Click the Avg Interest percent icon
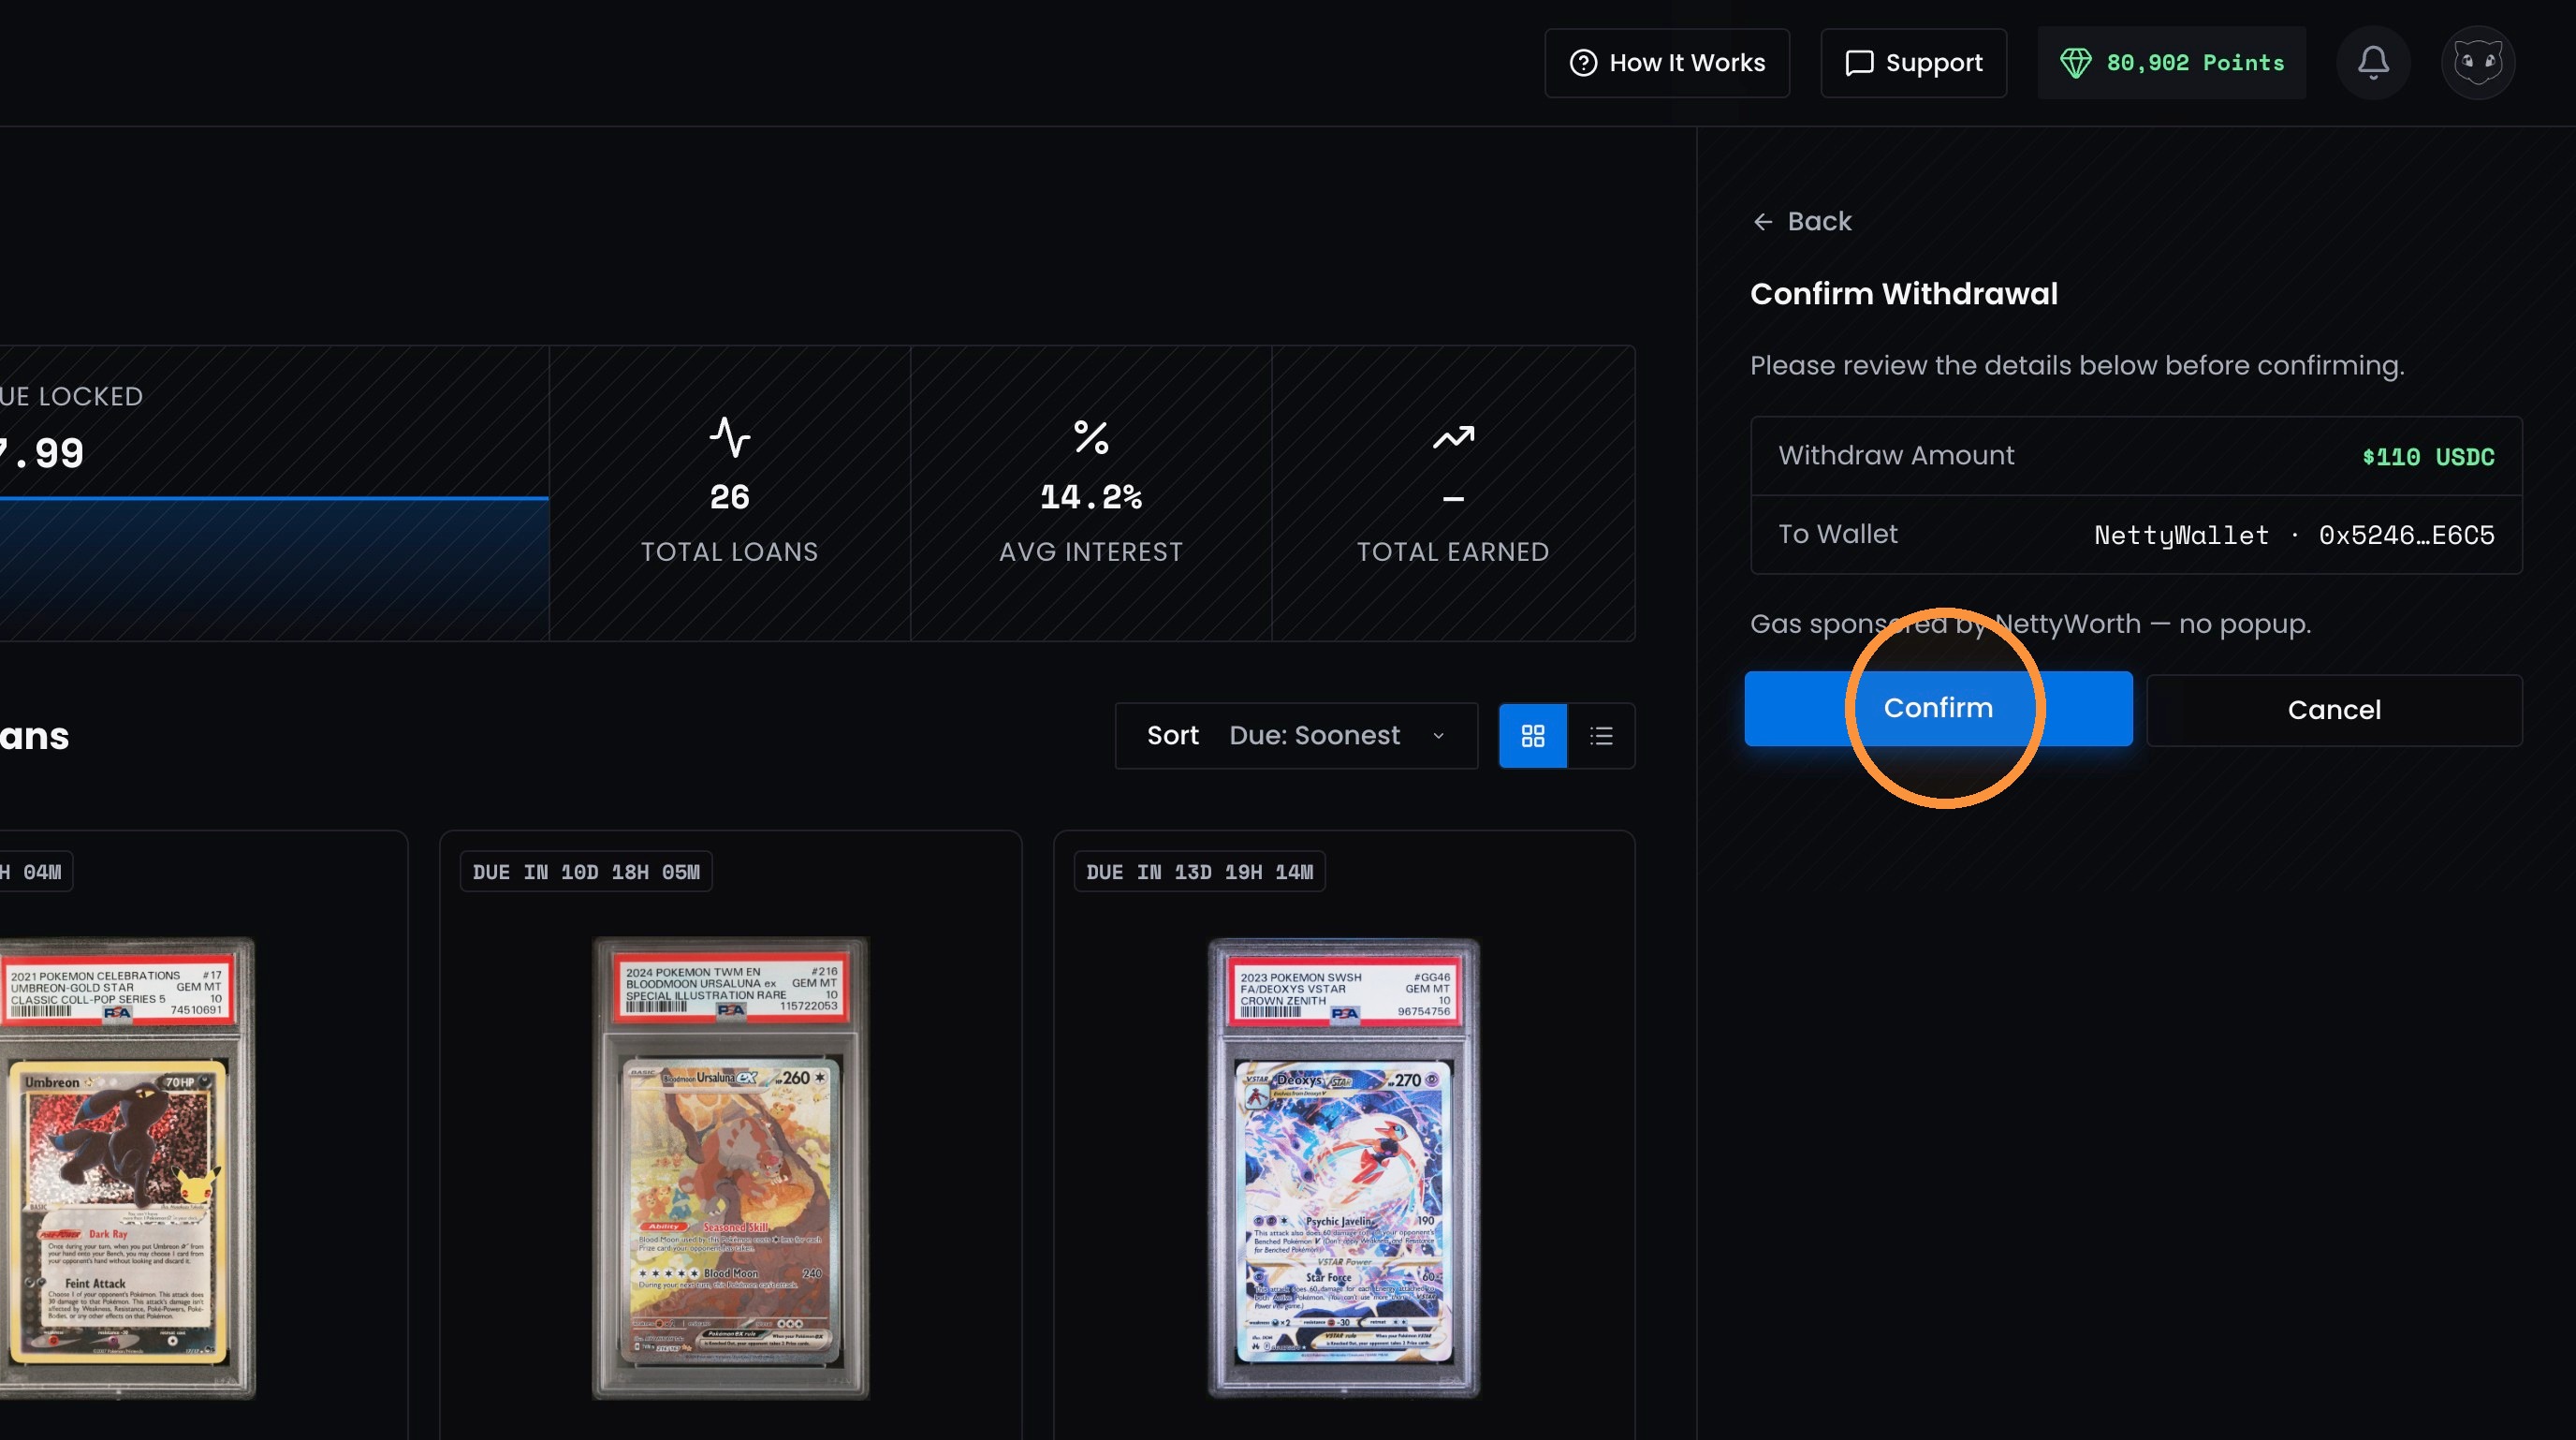This screenshot has width=2576, height=1440. click(1091, 437)
